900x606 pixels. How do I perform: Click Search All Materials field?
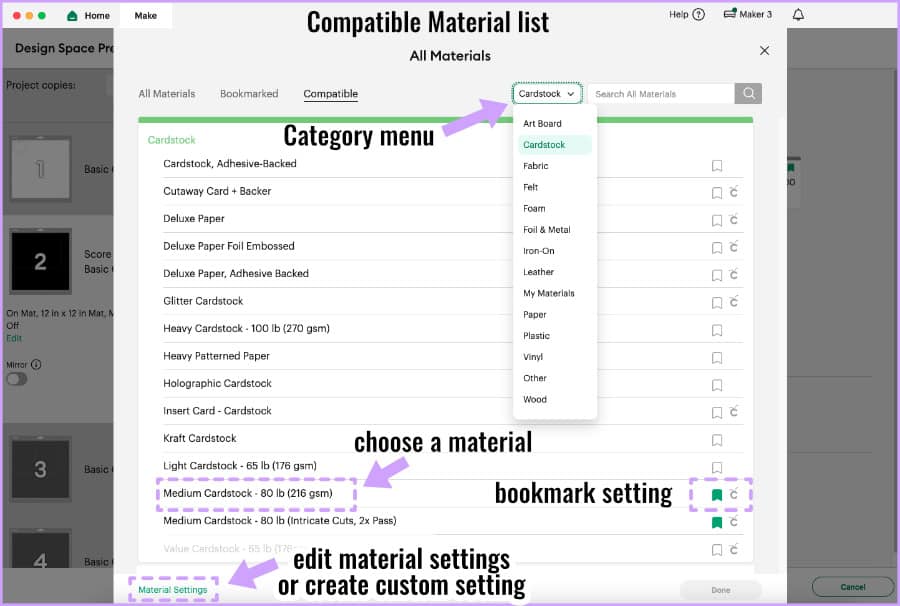(661, 94)
